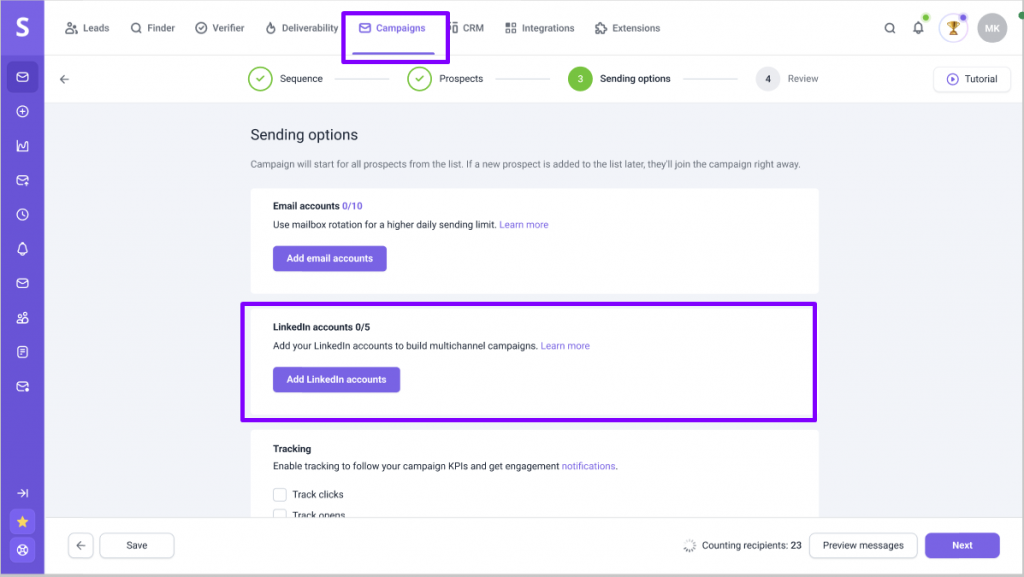Switch to the Leads tab
This screenshot has height=577, width=1024.
[88, 28]
